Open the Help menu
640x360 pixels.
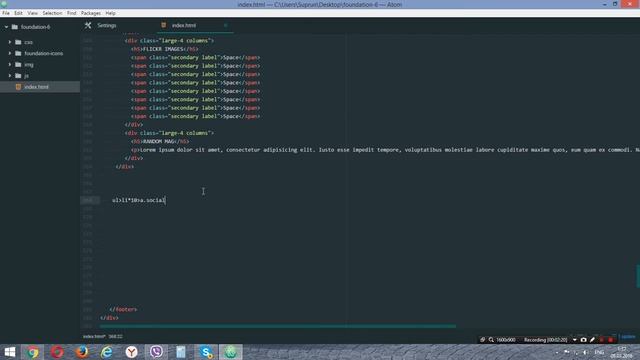[x=110, y=13]
